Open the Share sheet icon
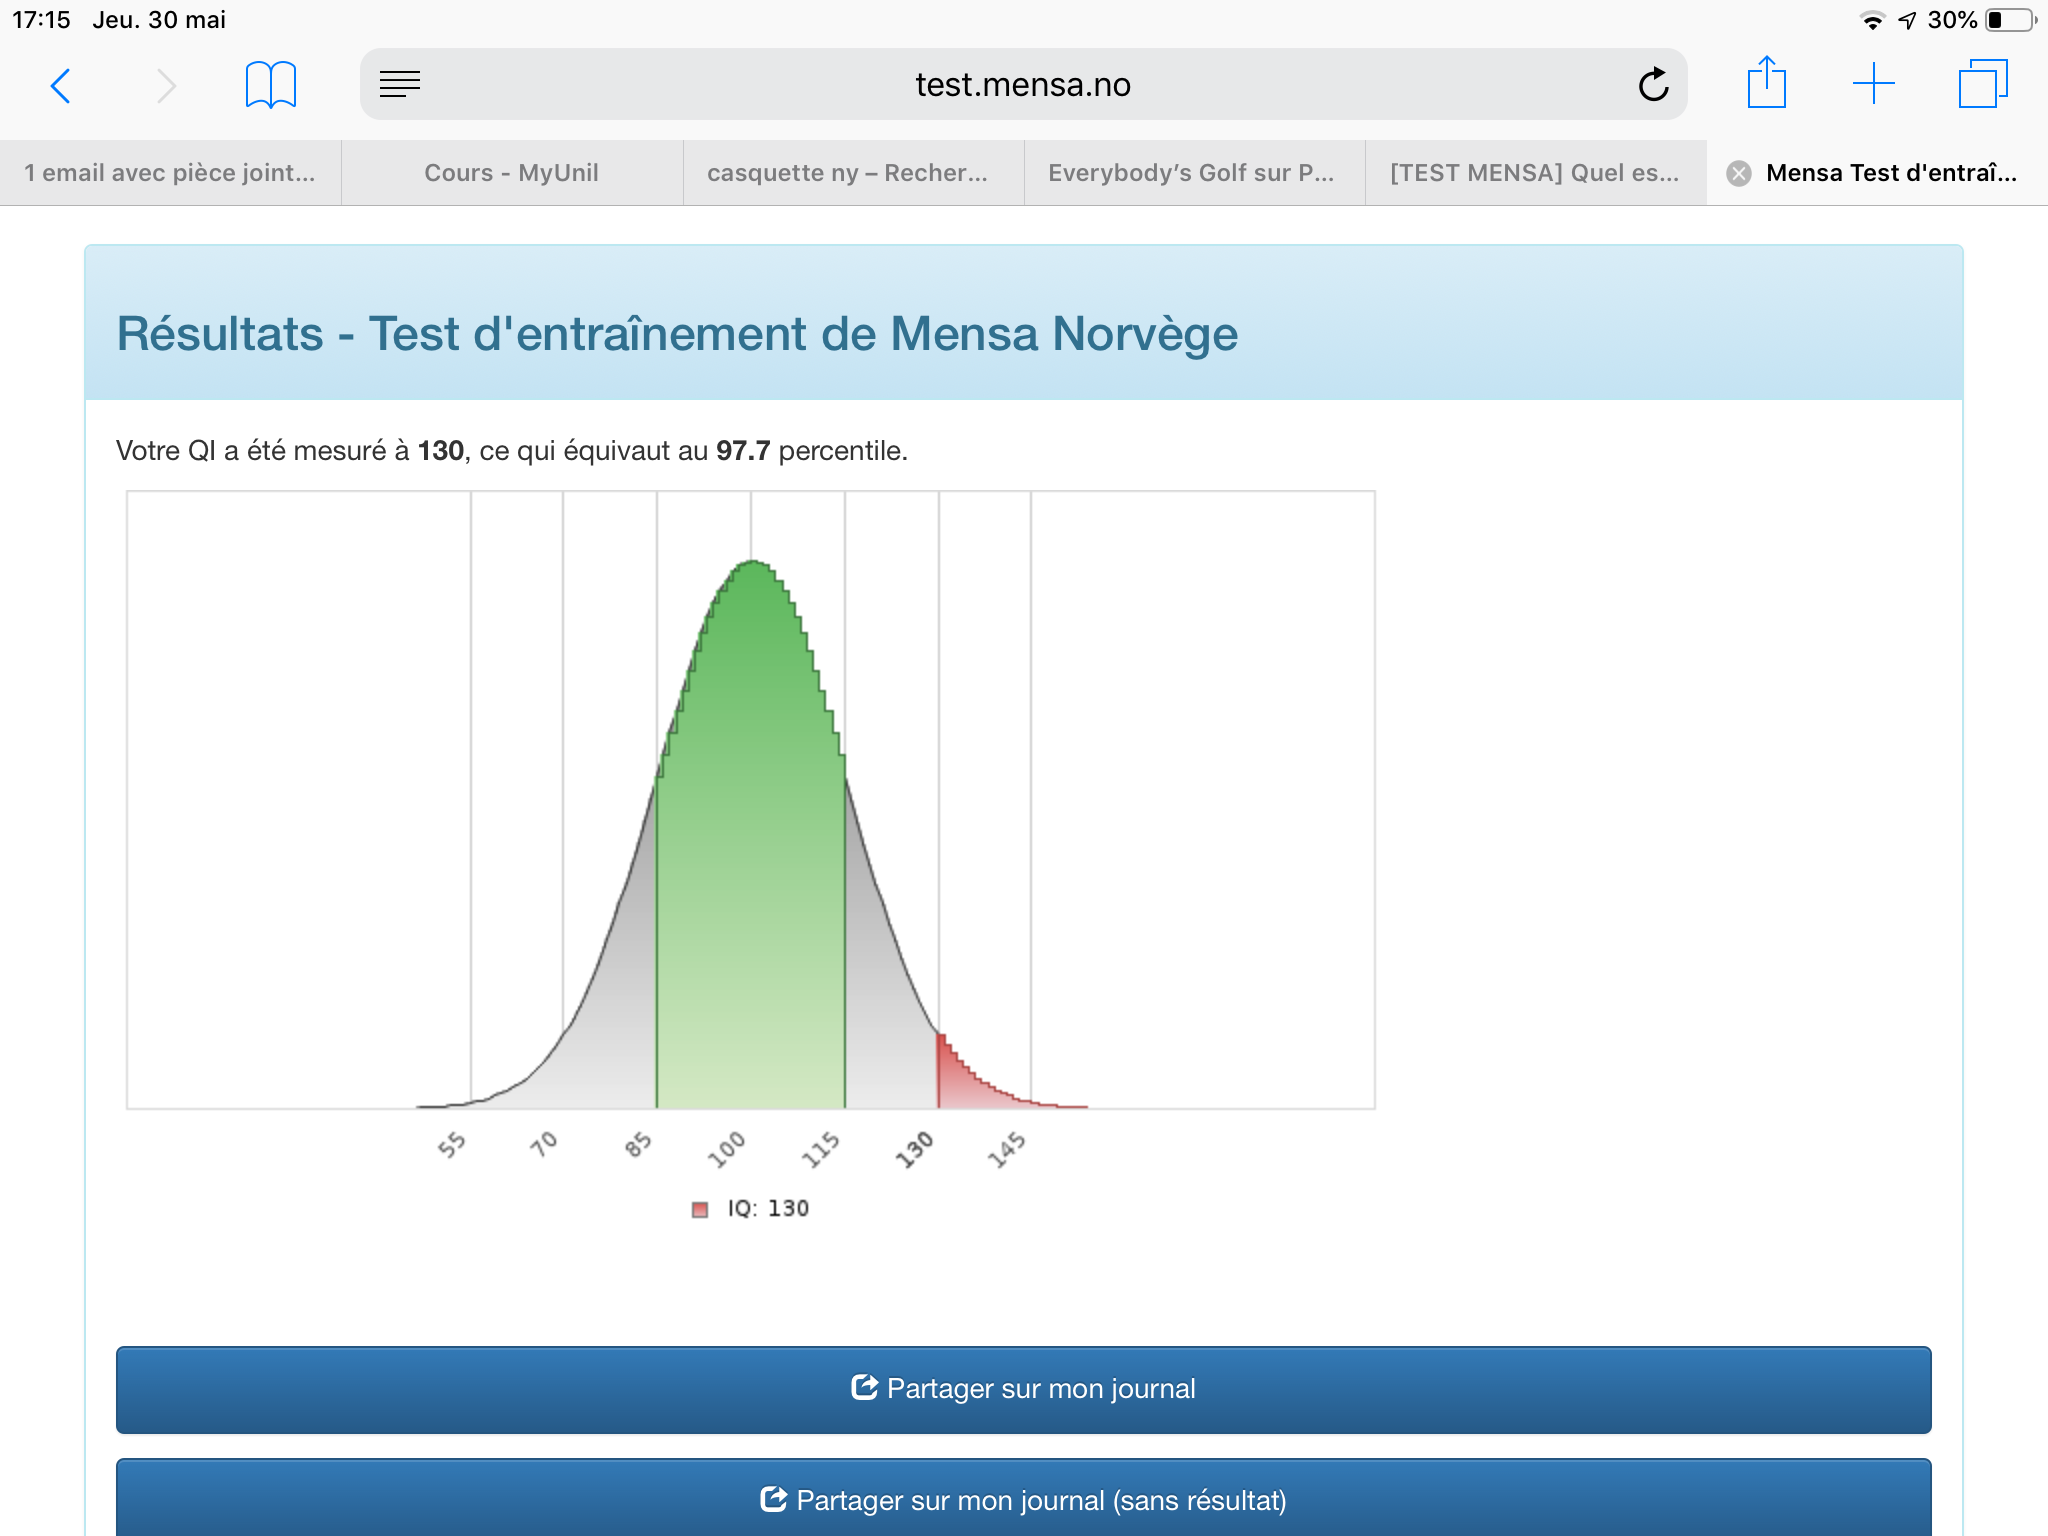Viewport: 2048px width, 1536px height. point(1766,83)
